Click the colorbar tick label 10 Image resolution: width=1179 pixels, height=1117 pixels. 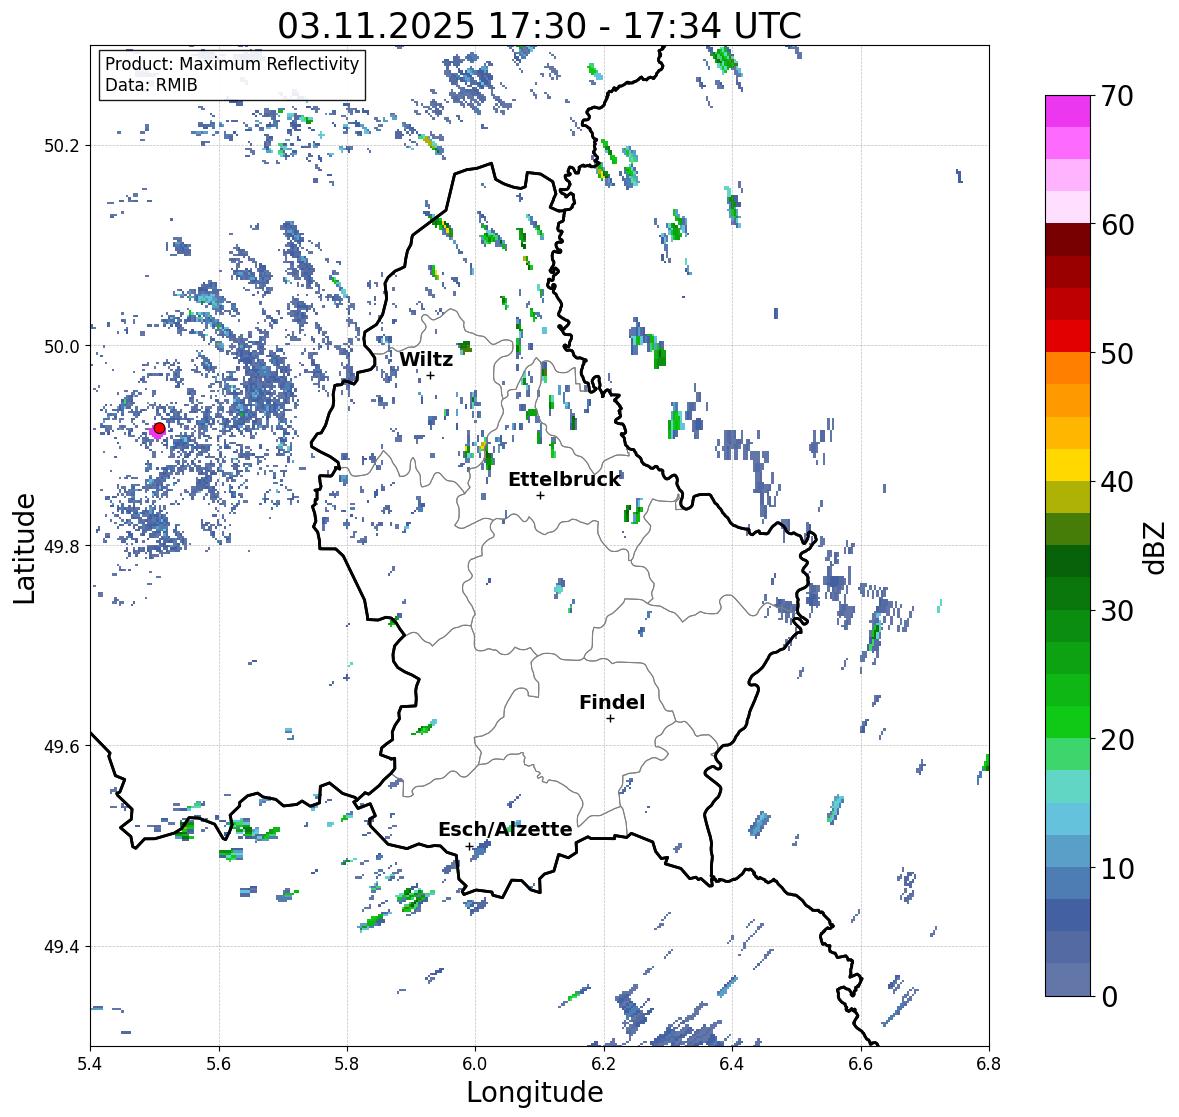coord(1117,868)
